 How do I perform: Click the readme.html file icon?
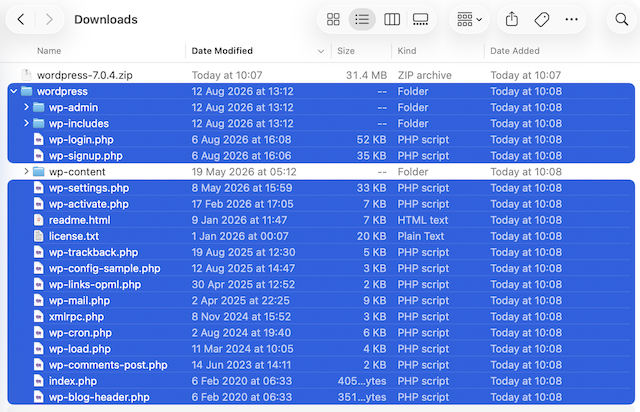point(38,220)
